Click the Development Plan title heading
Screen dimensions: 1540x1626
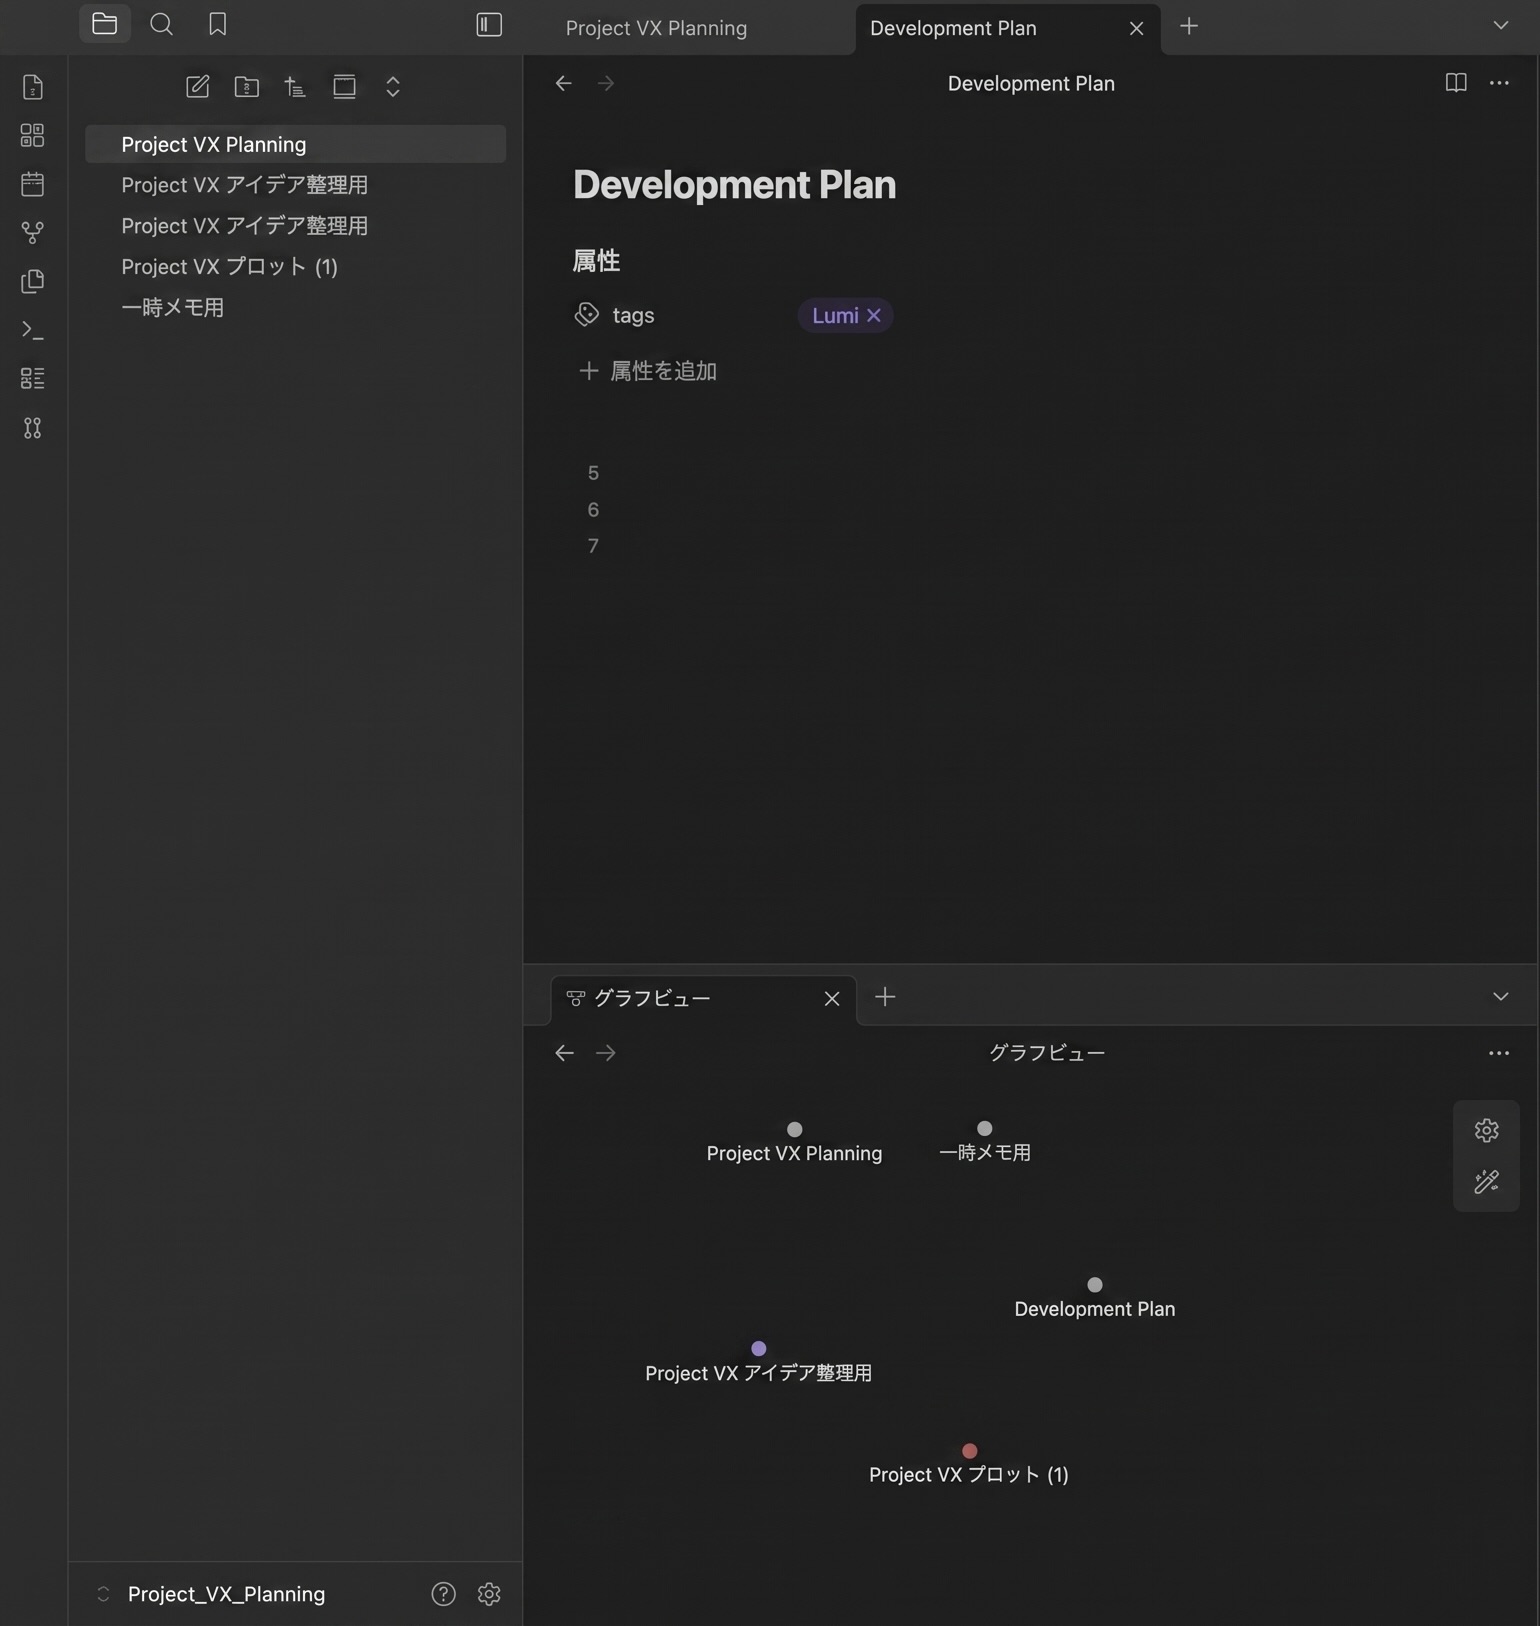point(734,185)
